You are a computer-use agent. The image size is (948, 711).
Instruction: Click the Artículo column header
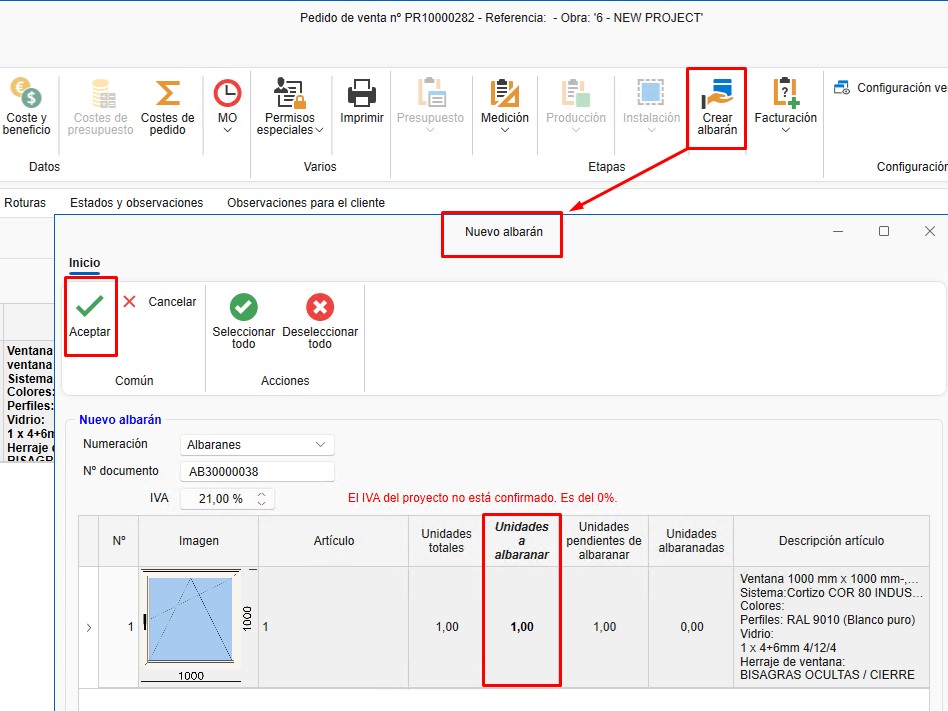pyautogui.click(x=334, y=541)
